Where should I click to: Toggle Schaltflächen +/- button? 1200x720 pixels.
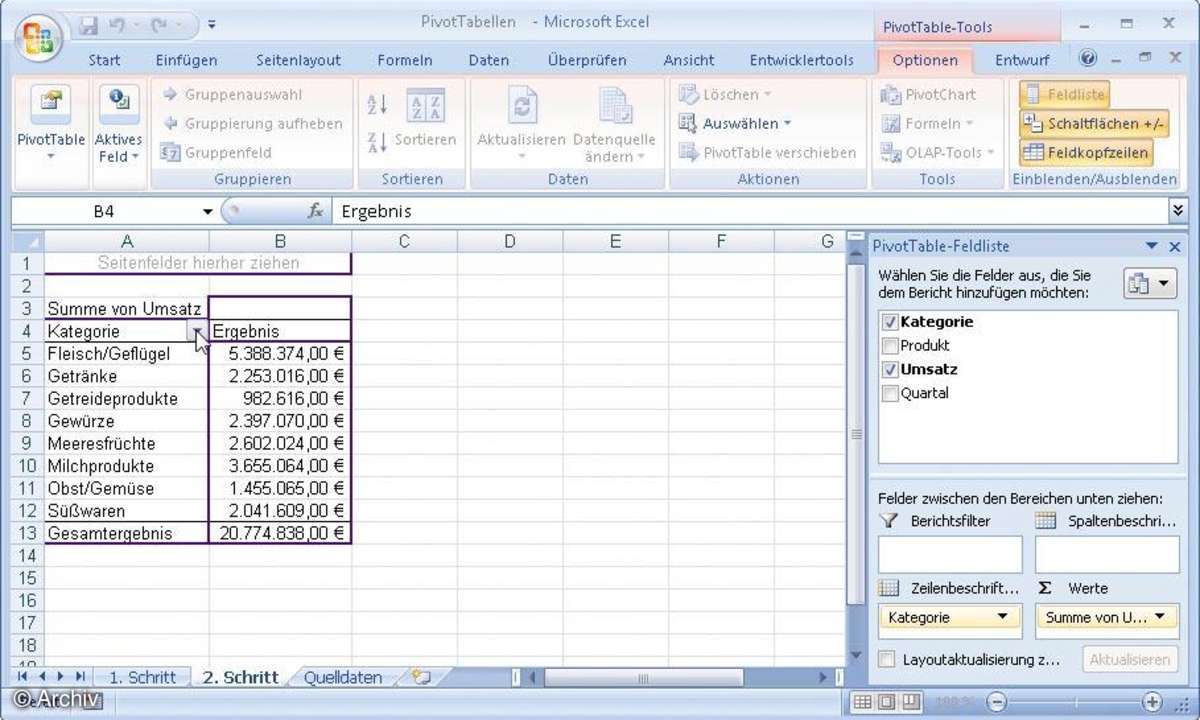point(1093,124)
